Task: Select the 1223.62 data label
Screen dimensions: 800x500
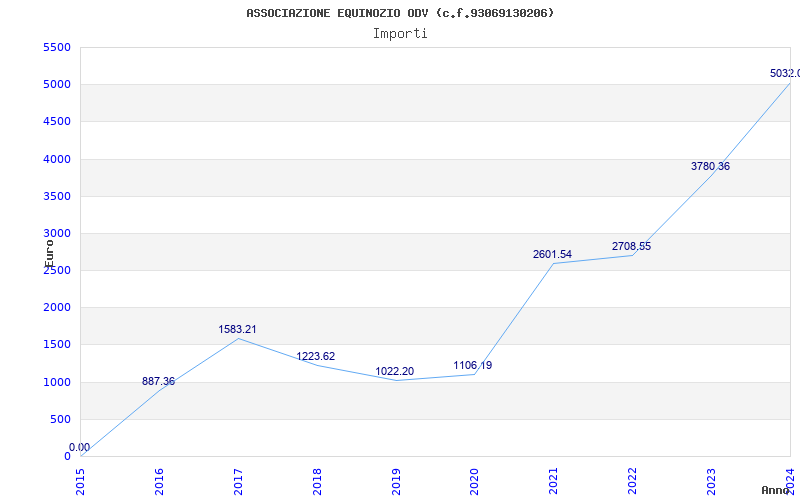Action: [x=316, y=357]
